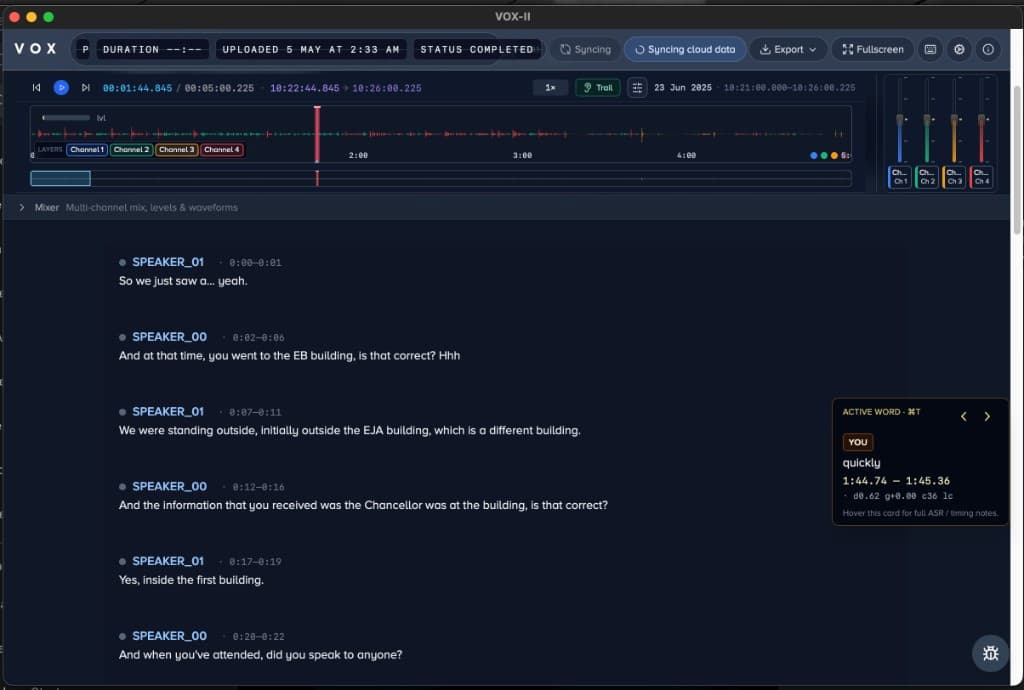Viewport: 1024px width, 690px height.
Task: Expand the Mixer section chevron
Action: click(22, 208)
